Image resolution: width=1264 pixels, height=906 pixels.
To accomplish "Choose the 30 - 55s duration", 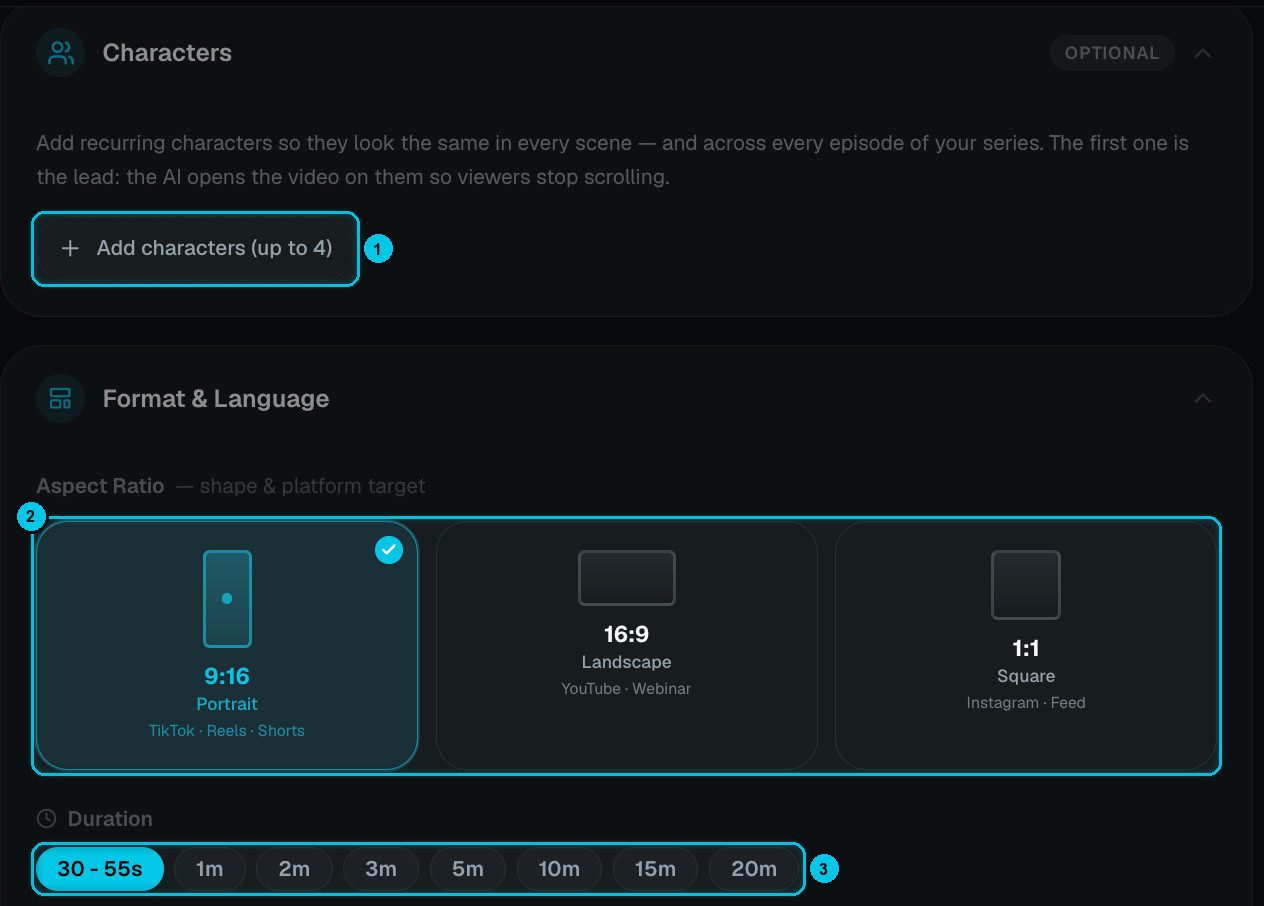I will pyautogui.click(x=100, y=869).
